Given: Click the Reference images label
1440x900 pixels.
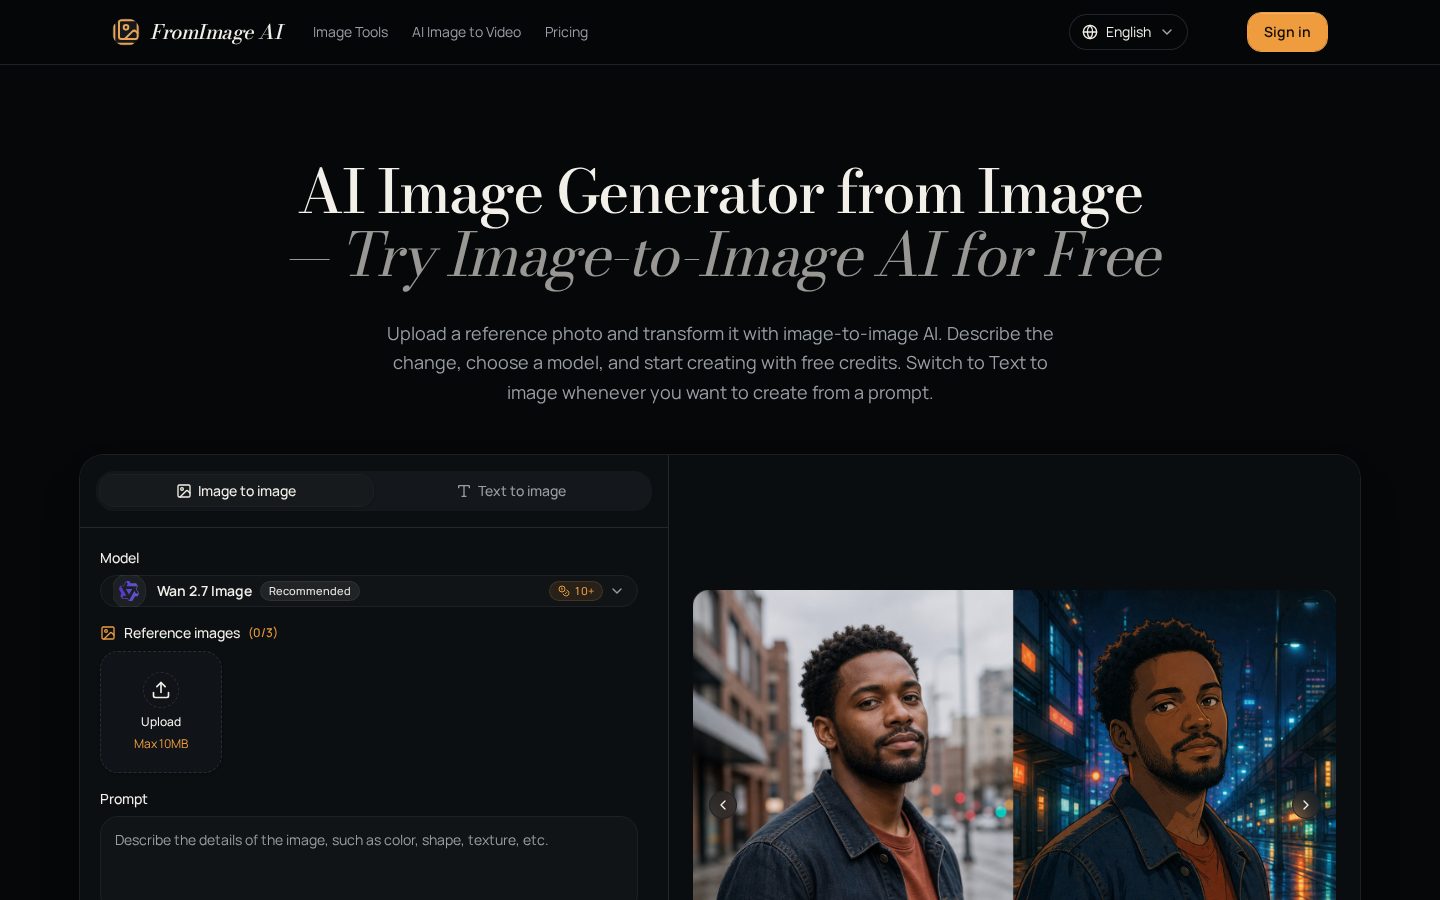Looking at the screenshot, I should point(182,633).
